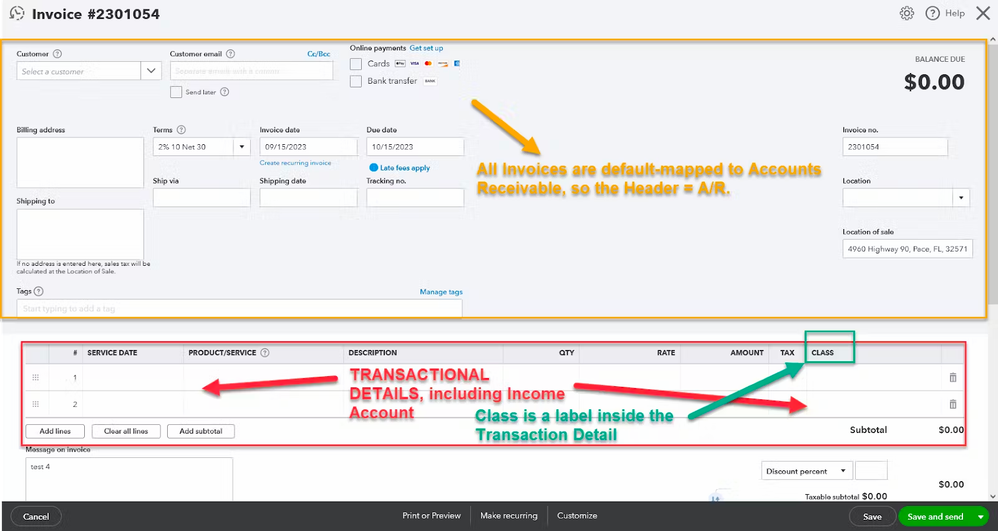Click the Add lines button

pos(55,431)
